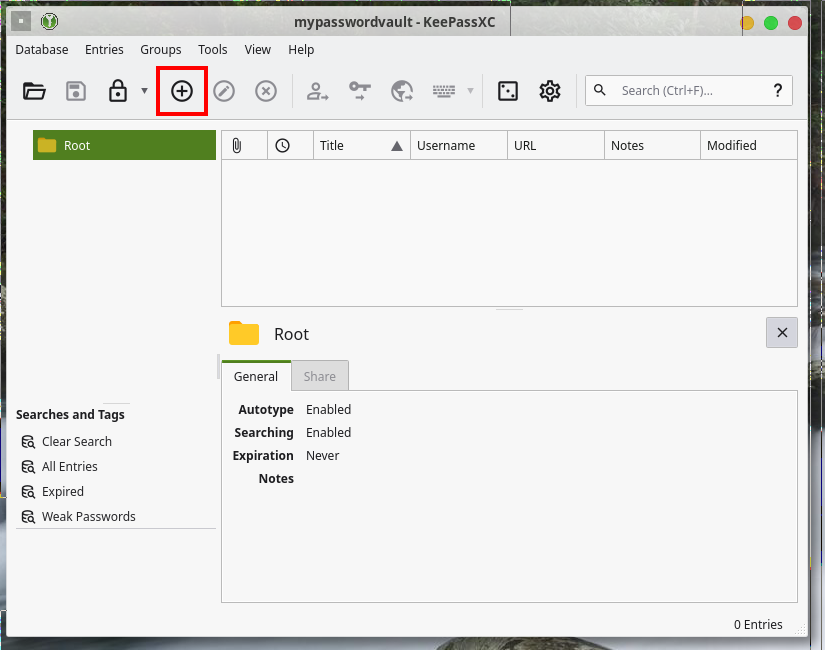Open the password generator dice icon
Viewport: 825px width, 650px height.
pos(508,91)
